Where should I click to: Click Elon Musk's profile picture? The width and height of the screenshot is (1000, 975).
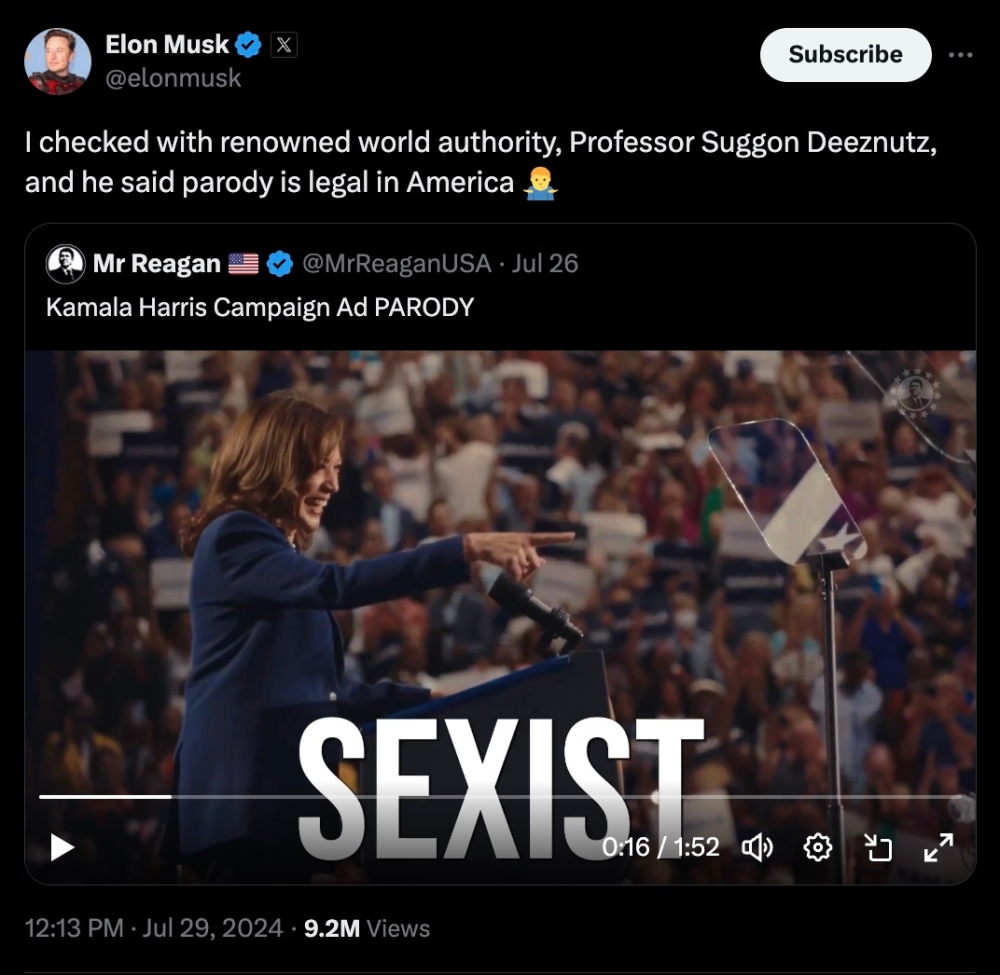pyautogui.click(x=58, y=60)
